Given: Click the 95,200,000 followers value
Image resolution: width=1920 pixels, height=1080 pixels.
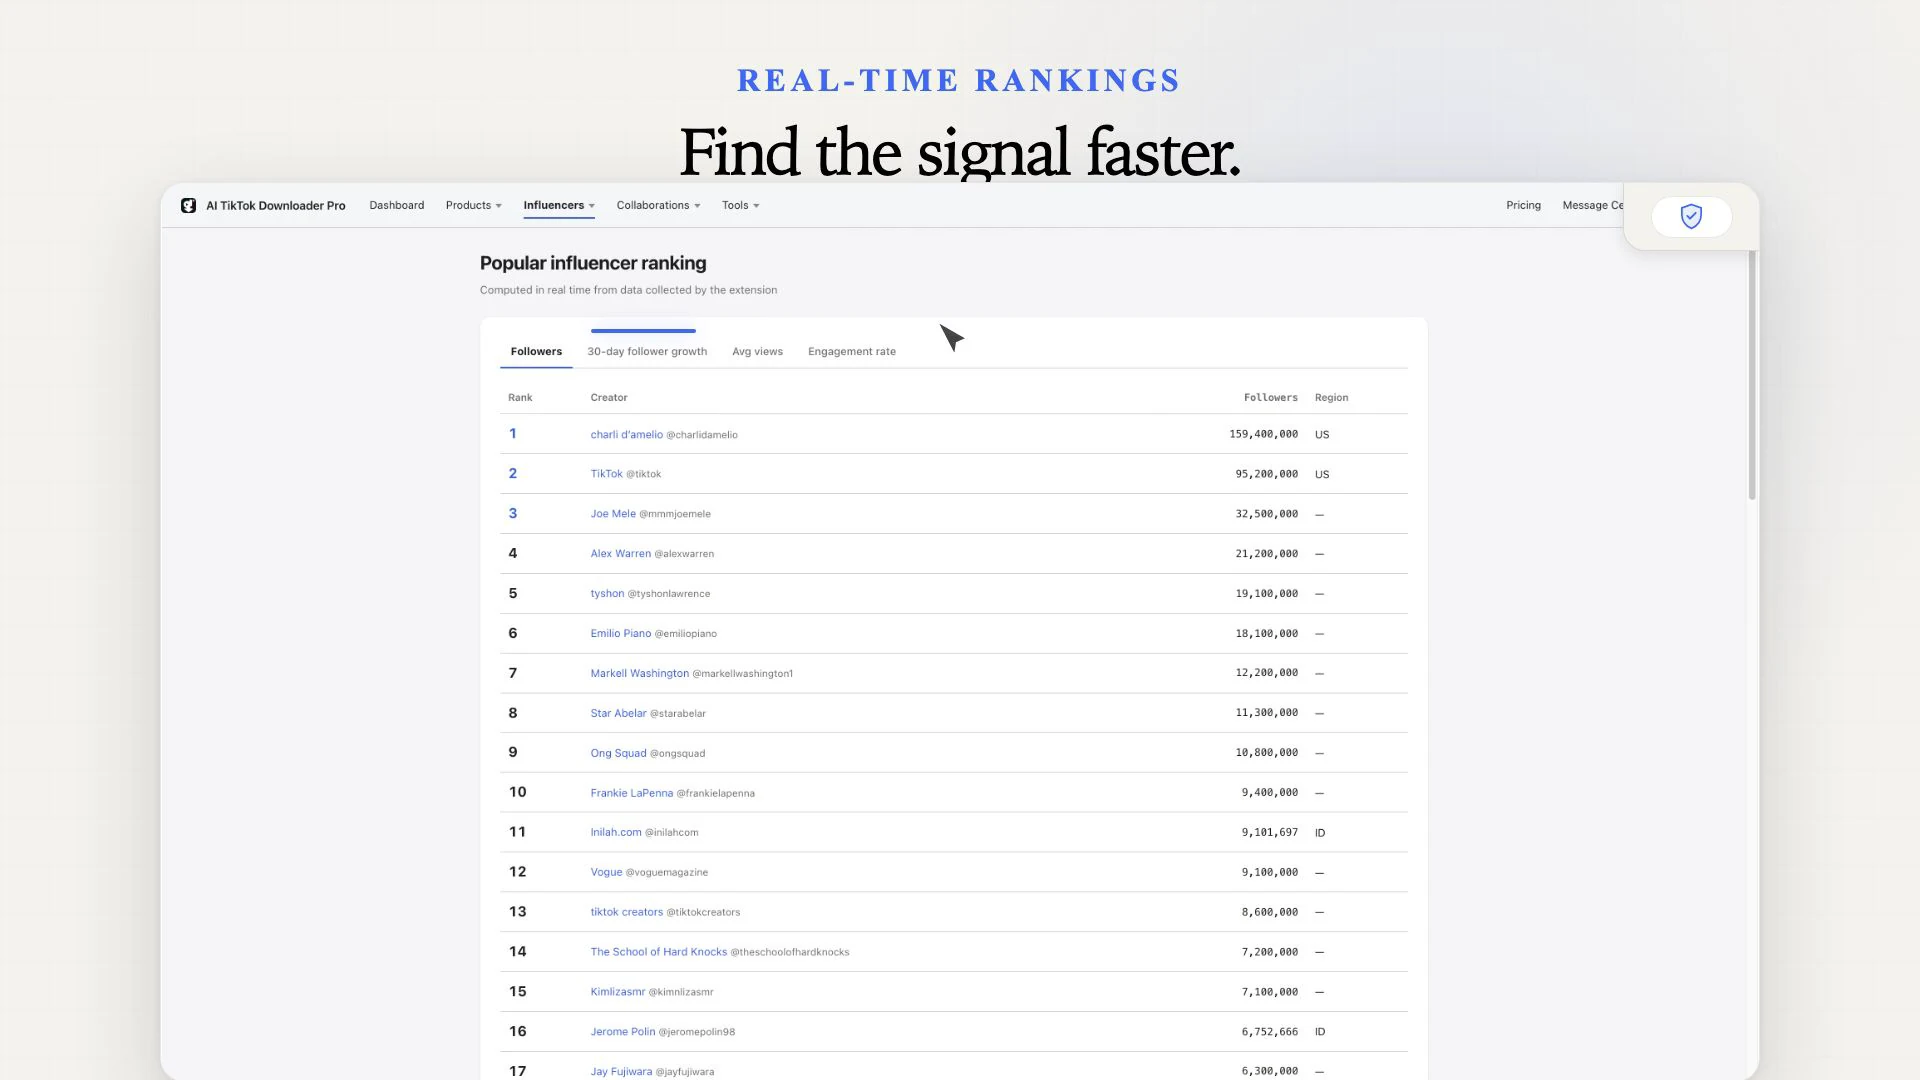Looking at the screenshot, I should pos(1266,474).
